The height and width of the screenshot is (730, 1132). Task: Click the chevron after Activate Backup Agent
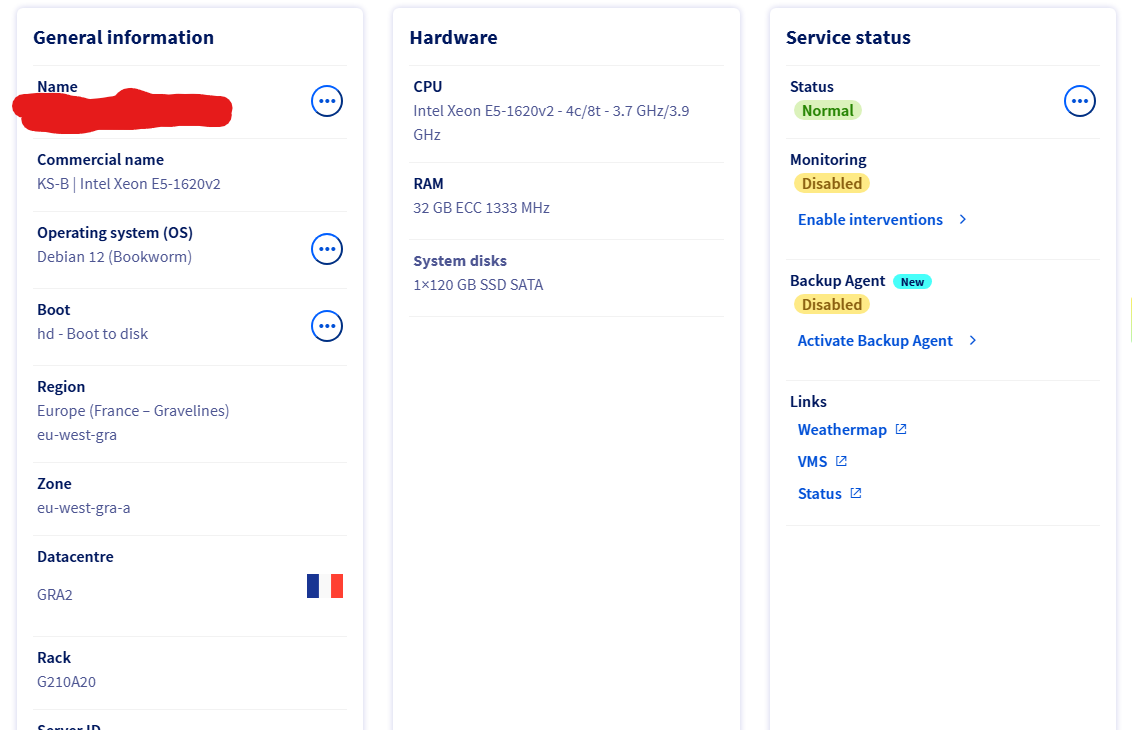[x=972, y=340]
